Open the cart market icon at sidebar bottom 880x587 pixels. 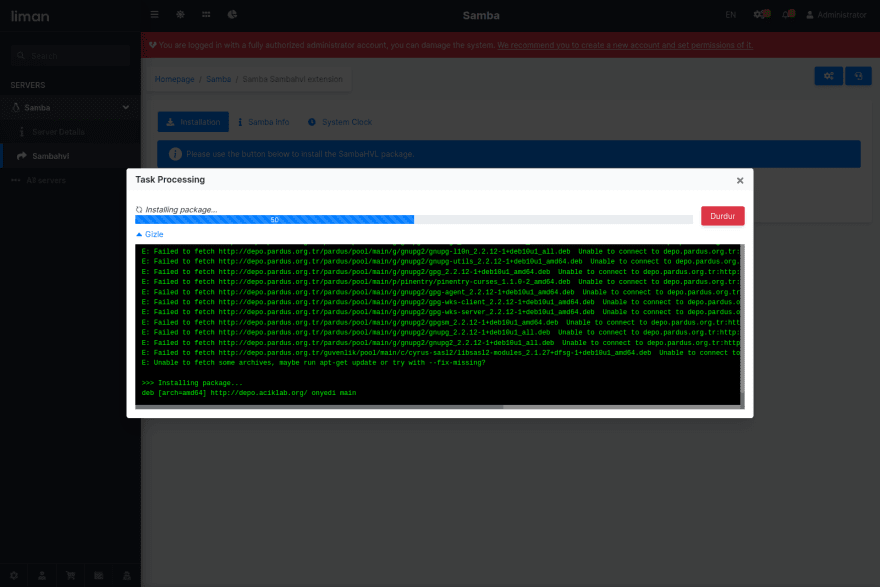click(70, 575)
